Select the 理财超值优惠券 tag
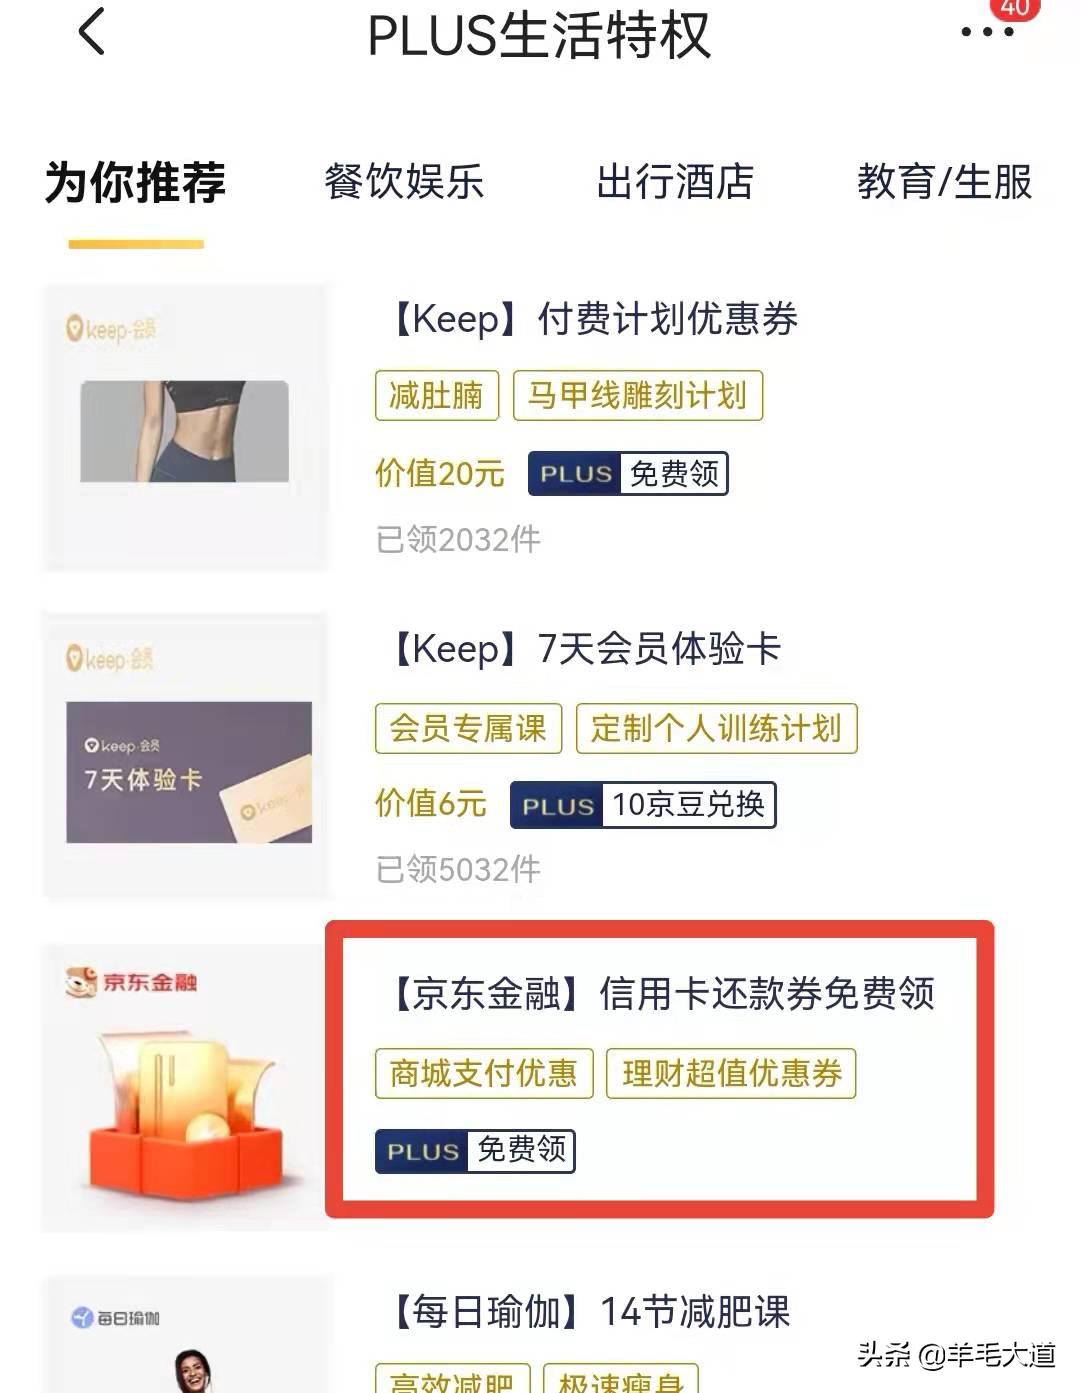Screen dimensions: 1080x1393 point(731,1073)
